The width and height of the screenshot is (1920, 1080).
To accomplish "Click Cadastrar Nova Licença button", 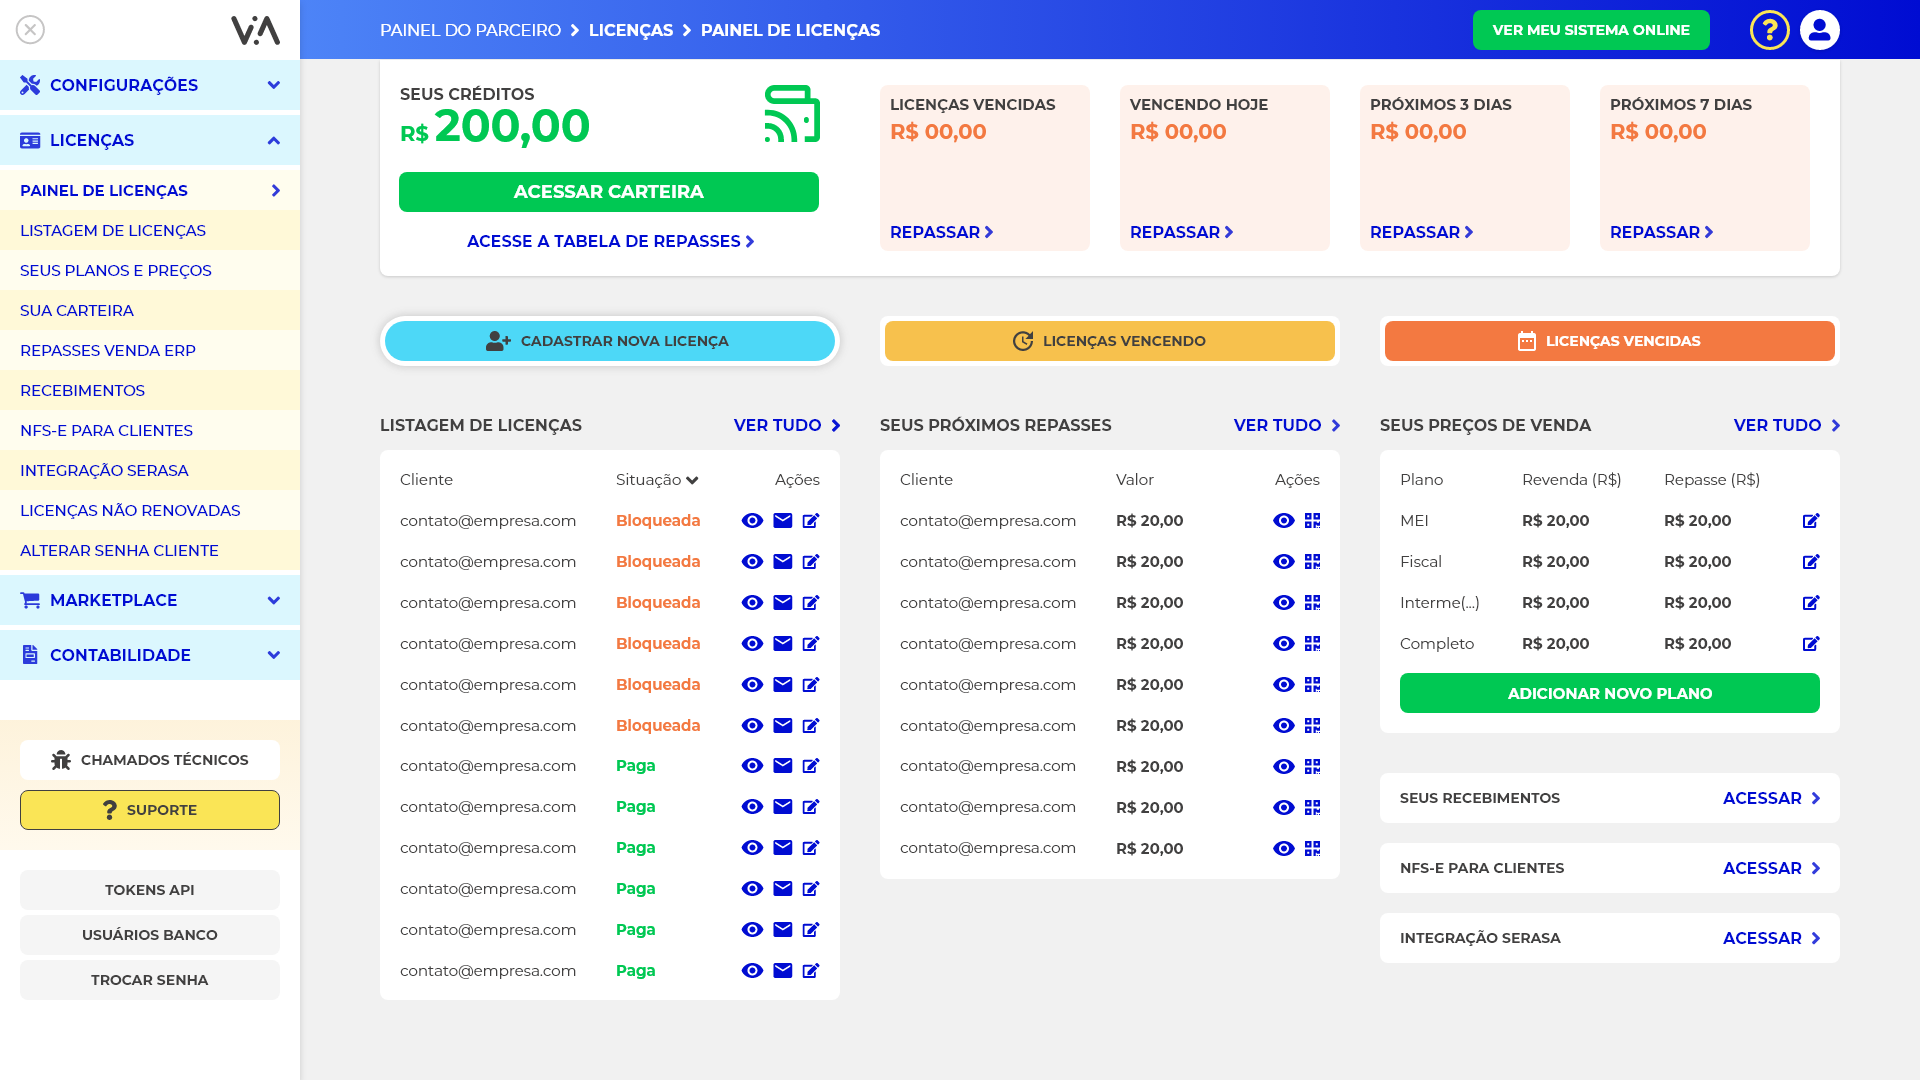I will point(610,341).
